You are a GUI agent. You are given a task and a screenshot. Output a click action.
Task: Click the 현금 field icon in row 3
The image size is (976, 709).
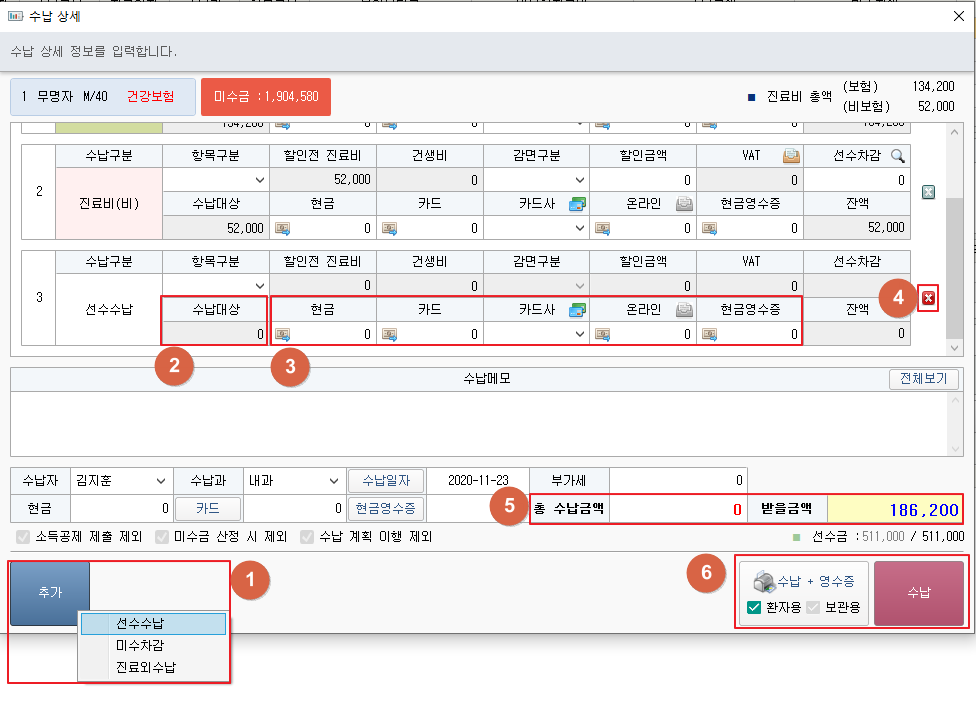(x=282, y=335)
